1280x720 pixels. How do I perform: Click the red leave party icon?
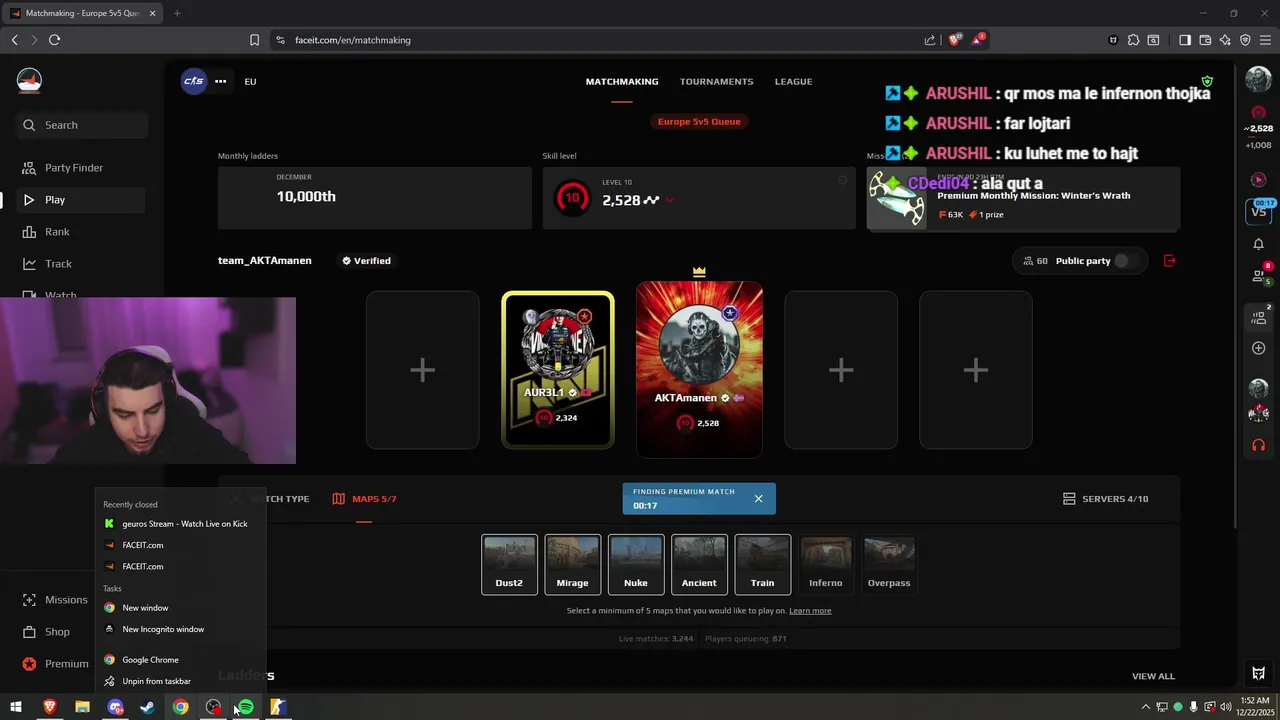[1170, 261]
